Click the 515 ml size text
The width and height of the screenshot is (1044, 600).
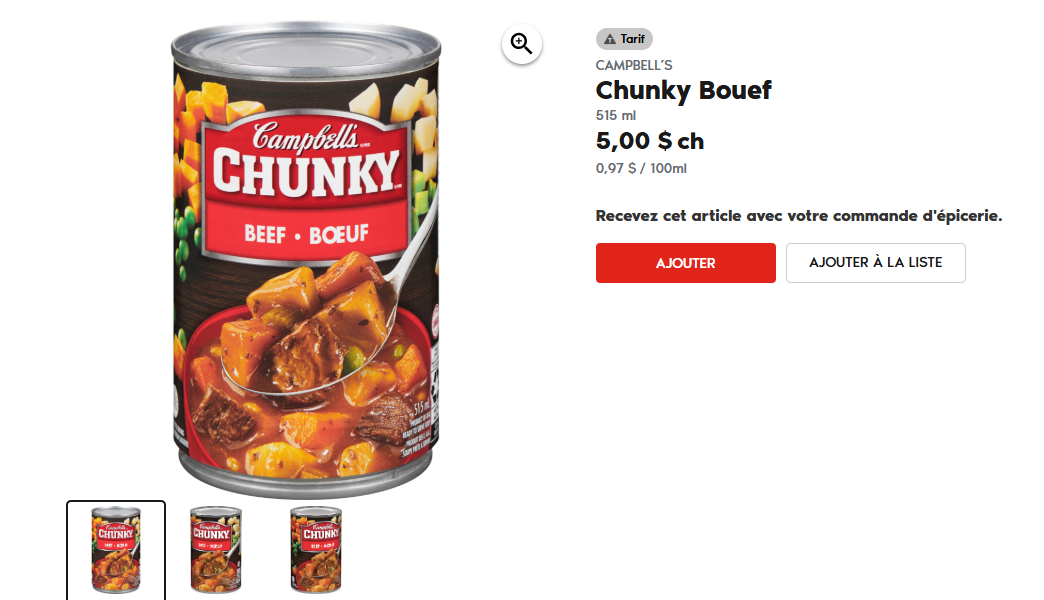click(616, 115)
